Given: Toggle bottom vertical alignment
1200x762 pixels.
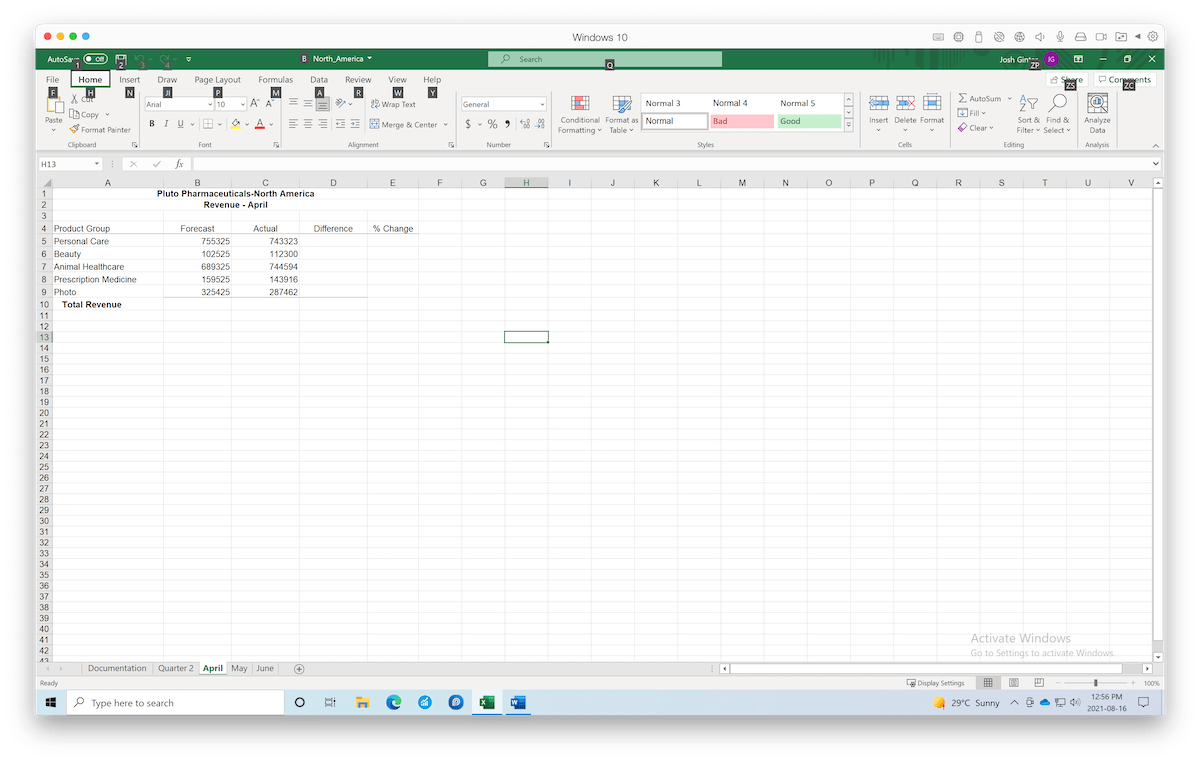Looking at the screenshot, I should 322,104.
